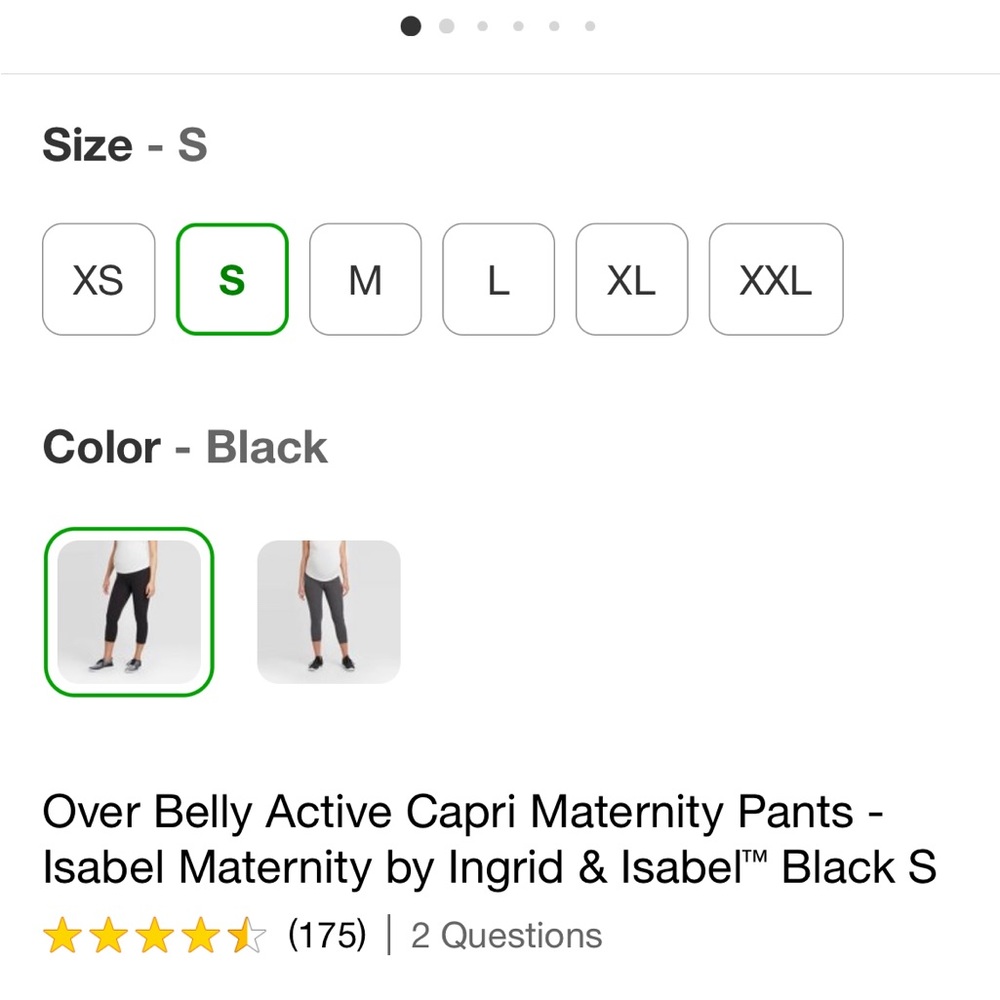Confirm the selected size S option
Image resolution: width=1000 pixels, height=1000 pixels.
[x=232, y=279]
